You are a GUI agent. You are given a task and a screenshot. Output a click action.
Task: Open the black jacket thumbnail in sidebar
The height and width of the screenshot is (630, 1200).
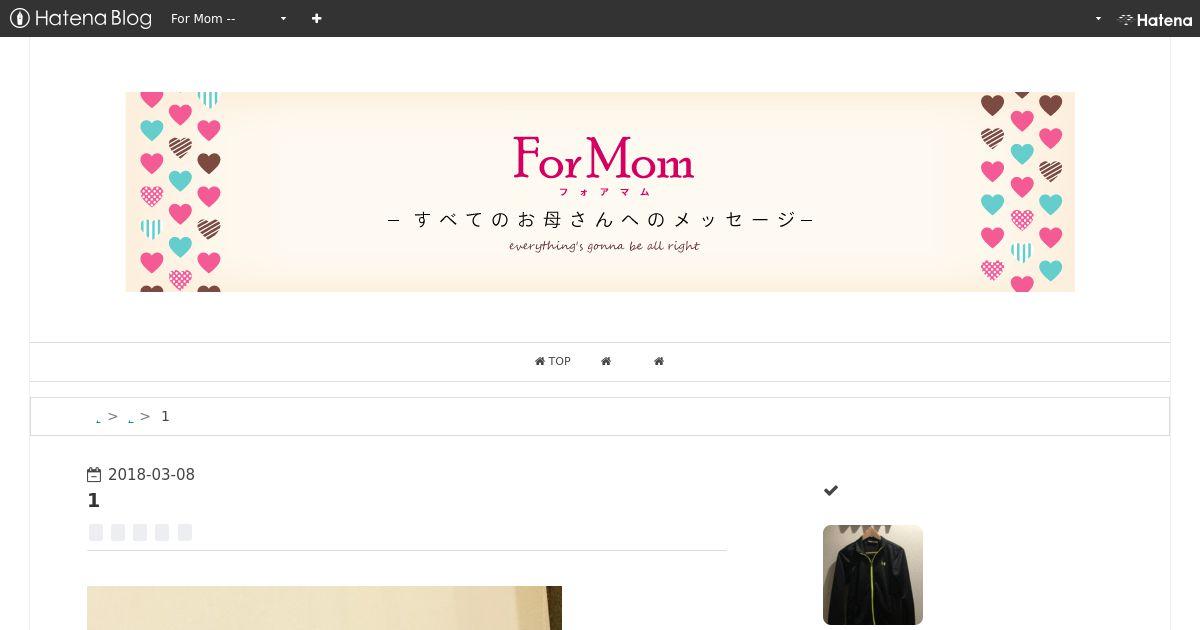[x=873, y=575]
